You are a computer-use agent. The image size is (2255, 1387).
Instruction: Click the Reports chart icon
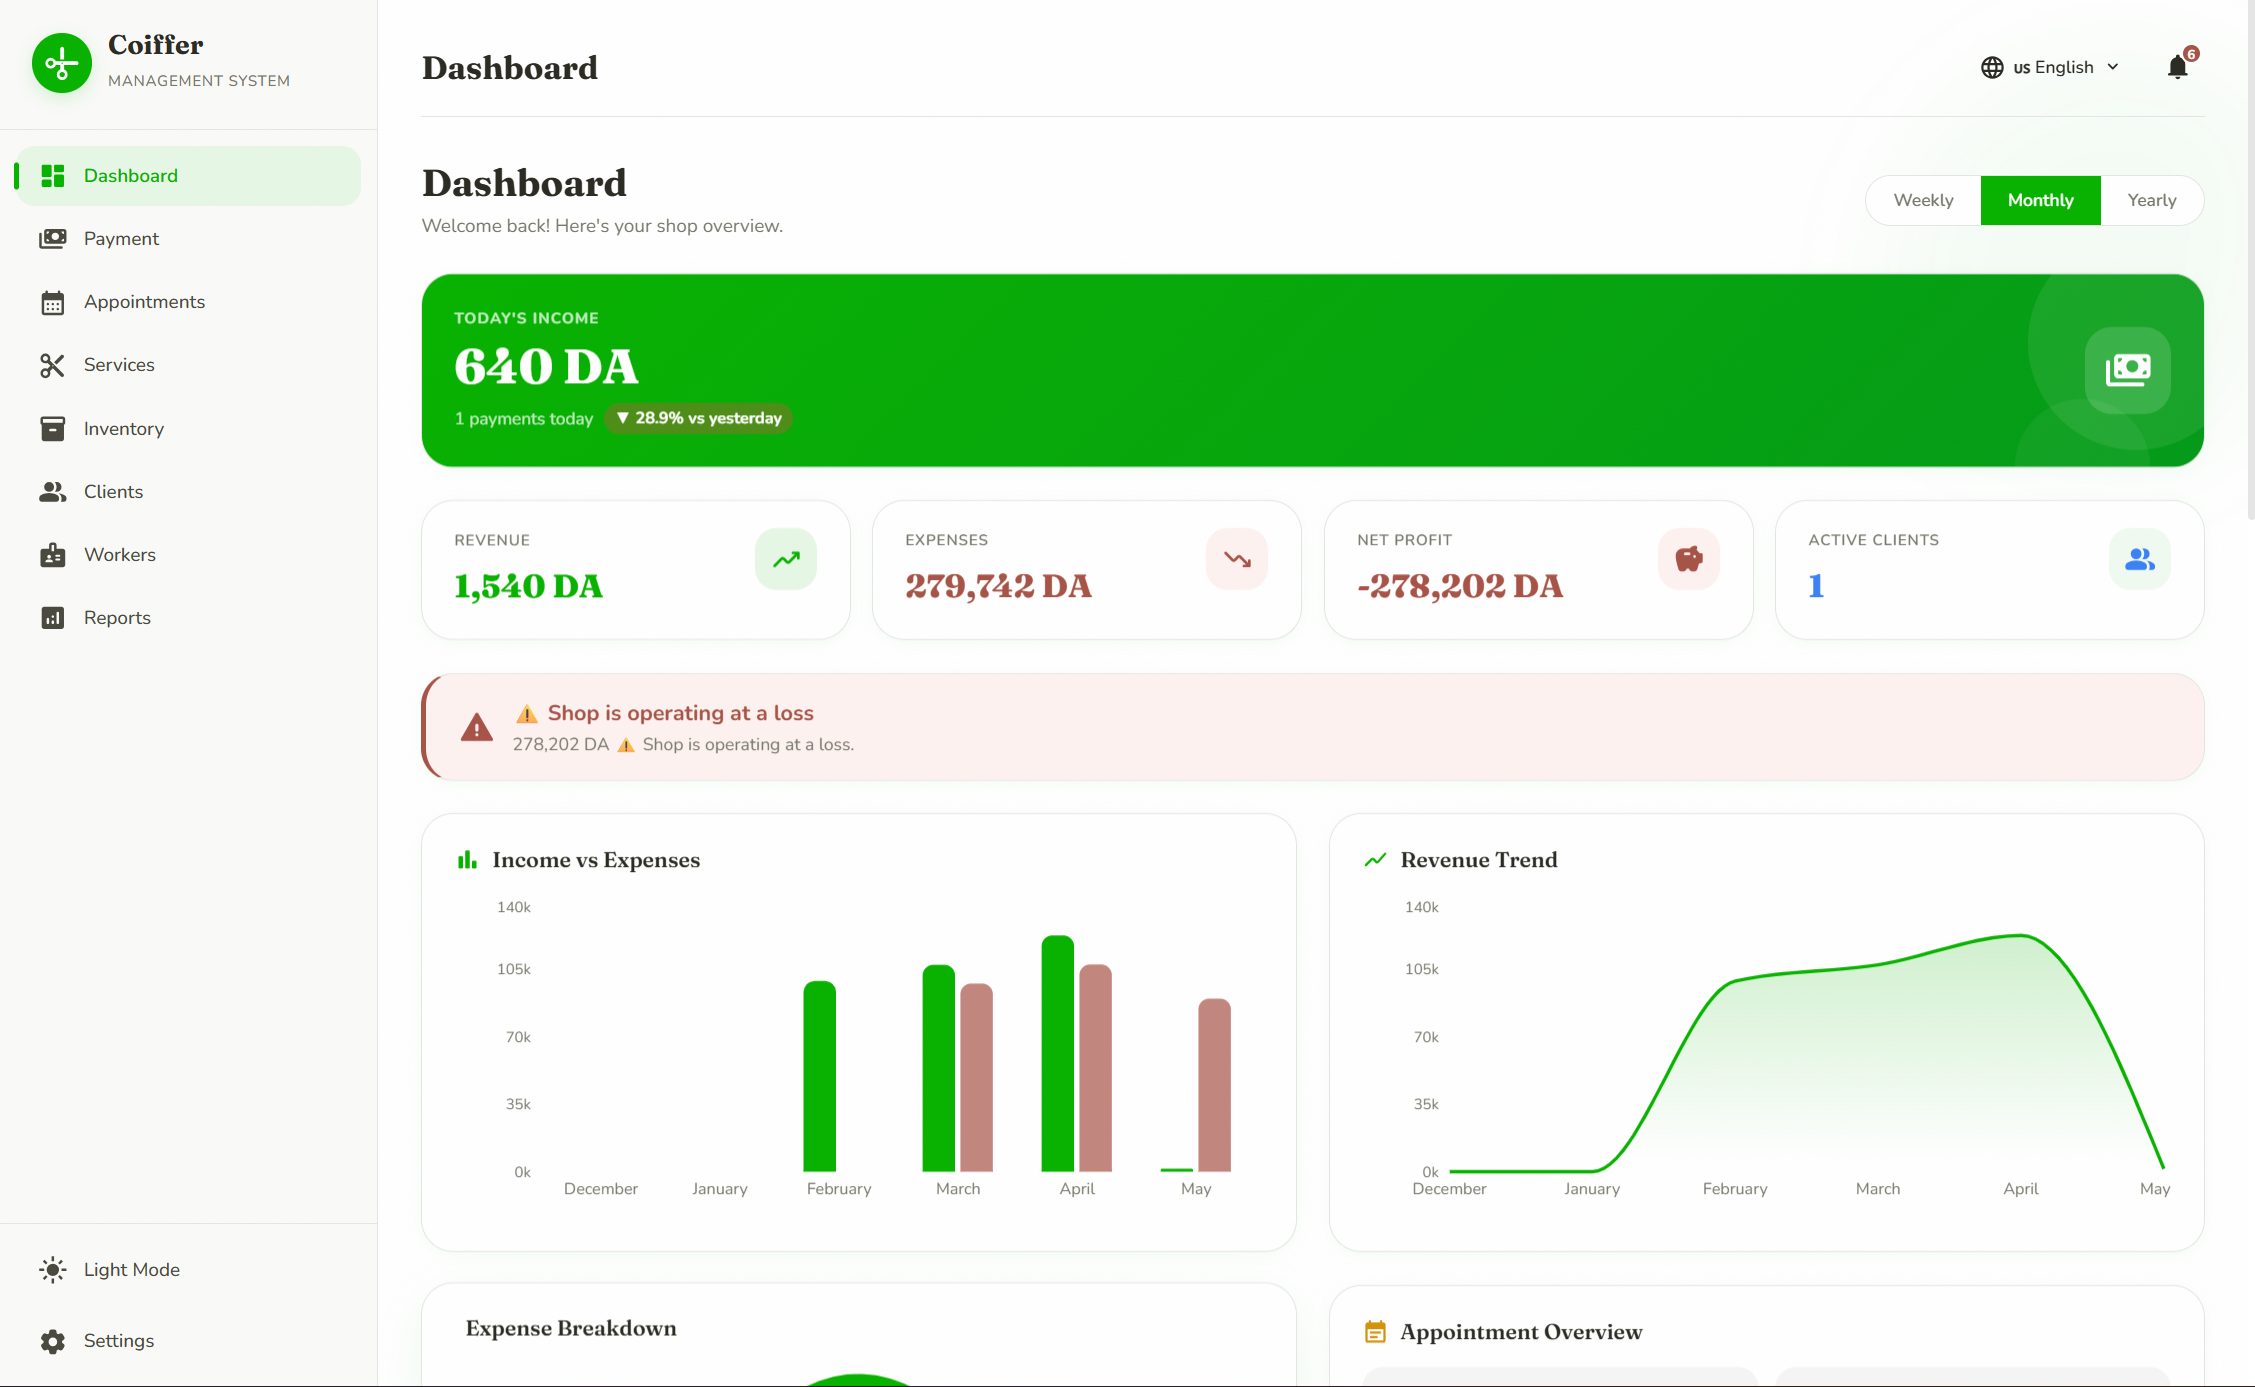click(x=53, y=618)
